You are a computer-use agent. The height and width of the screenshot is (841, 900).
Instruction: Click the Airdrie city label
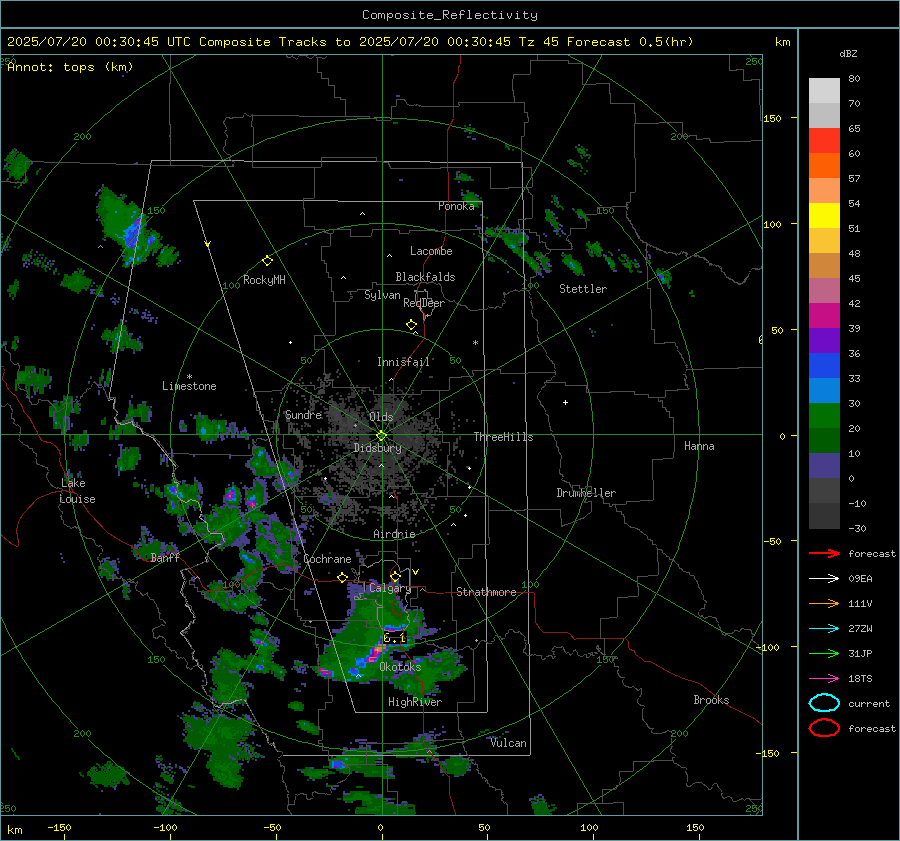coord(394,534)
